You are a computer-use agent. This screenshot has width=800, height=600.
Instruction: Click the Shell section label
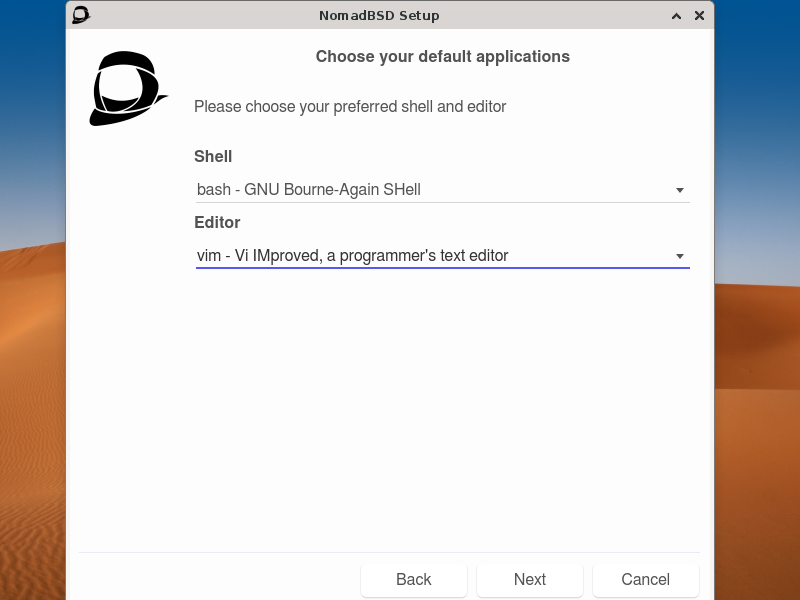pyautogui.click(x=212, y=157)
